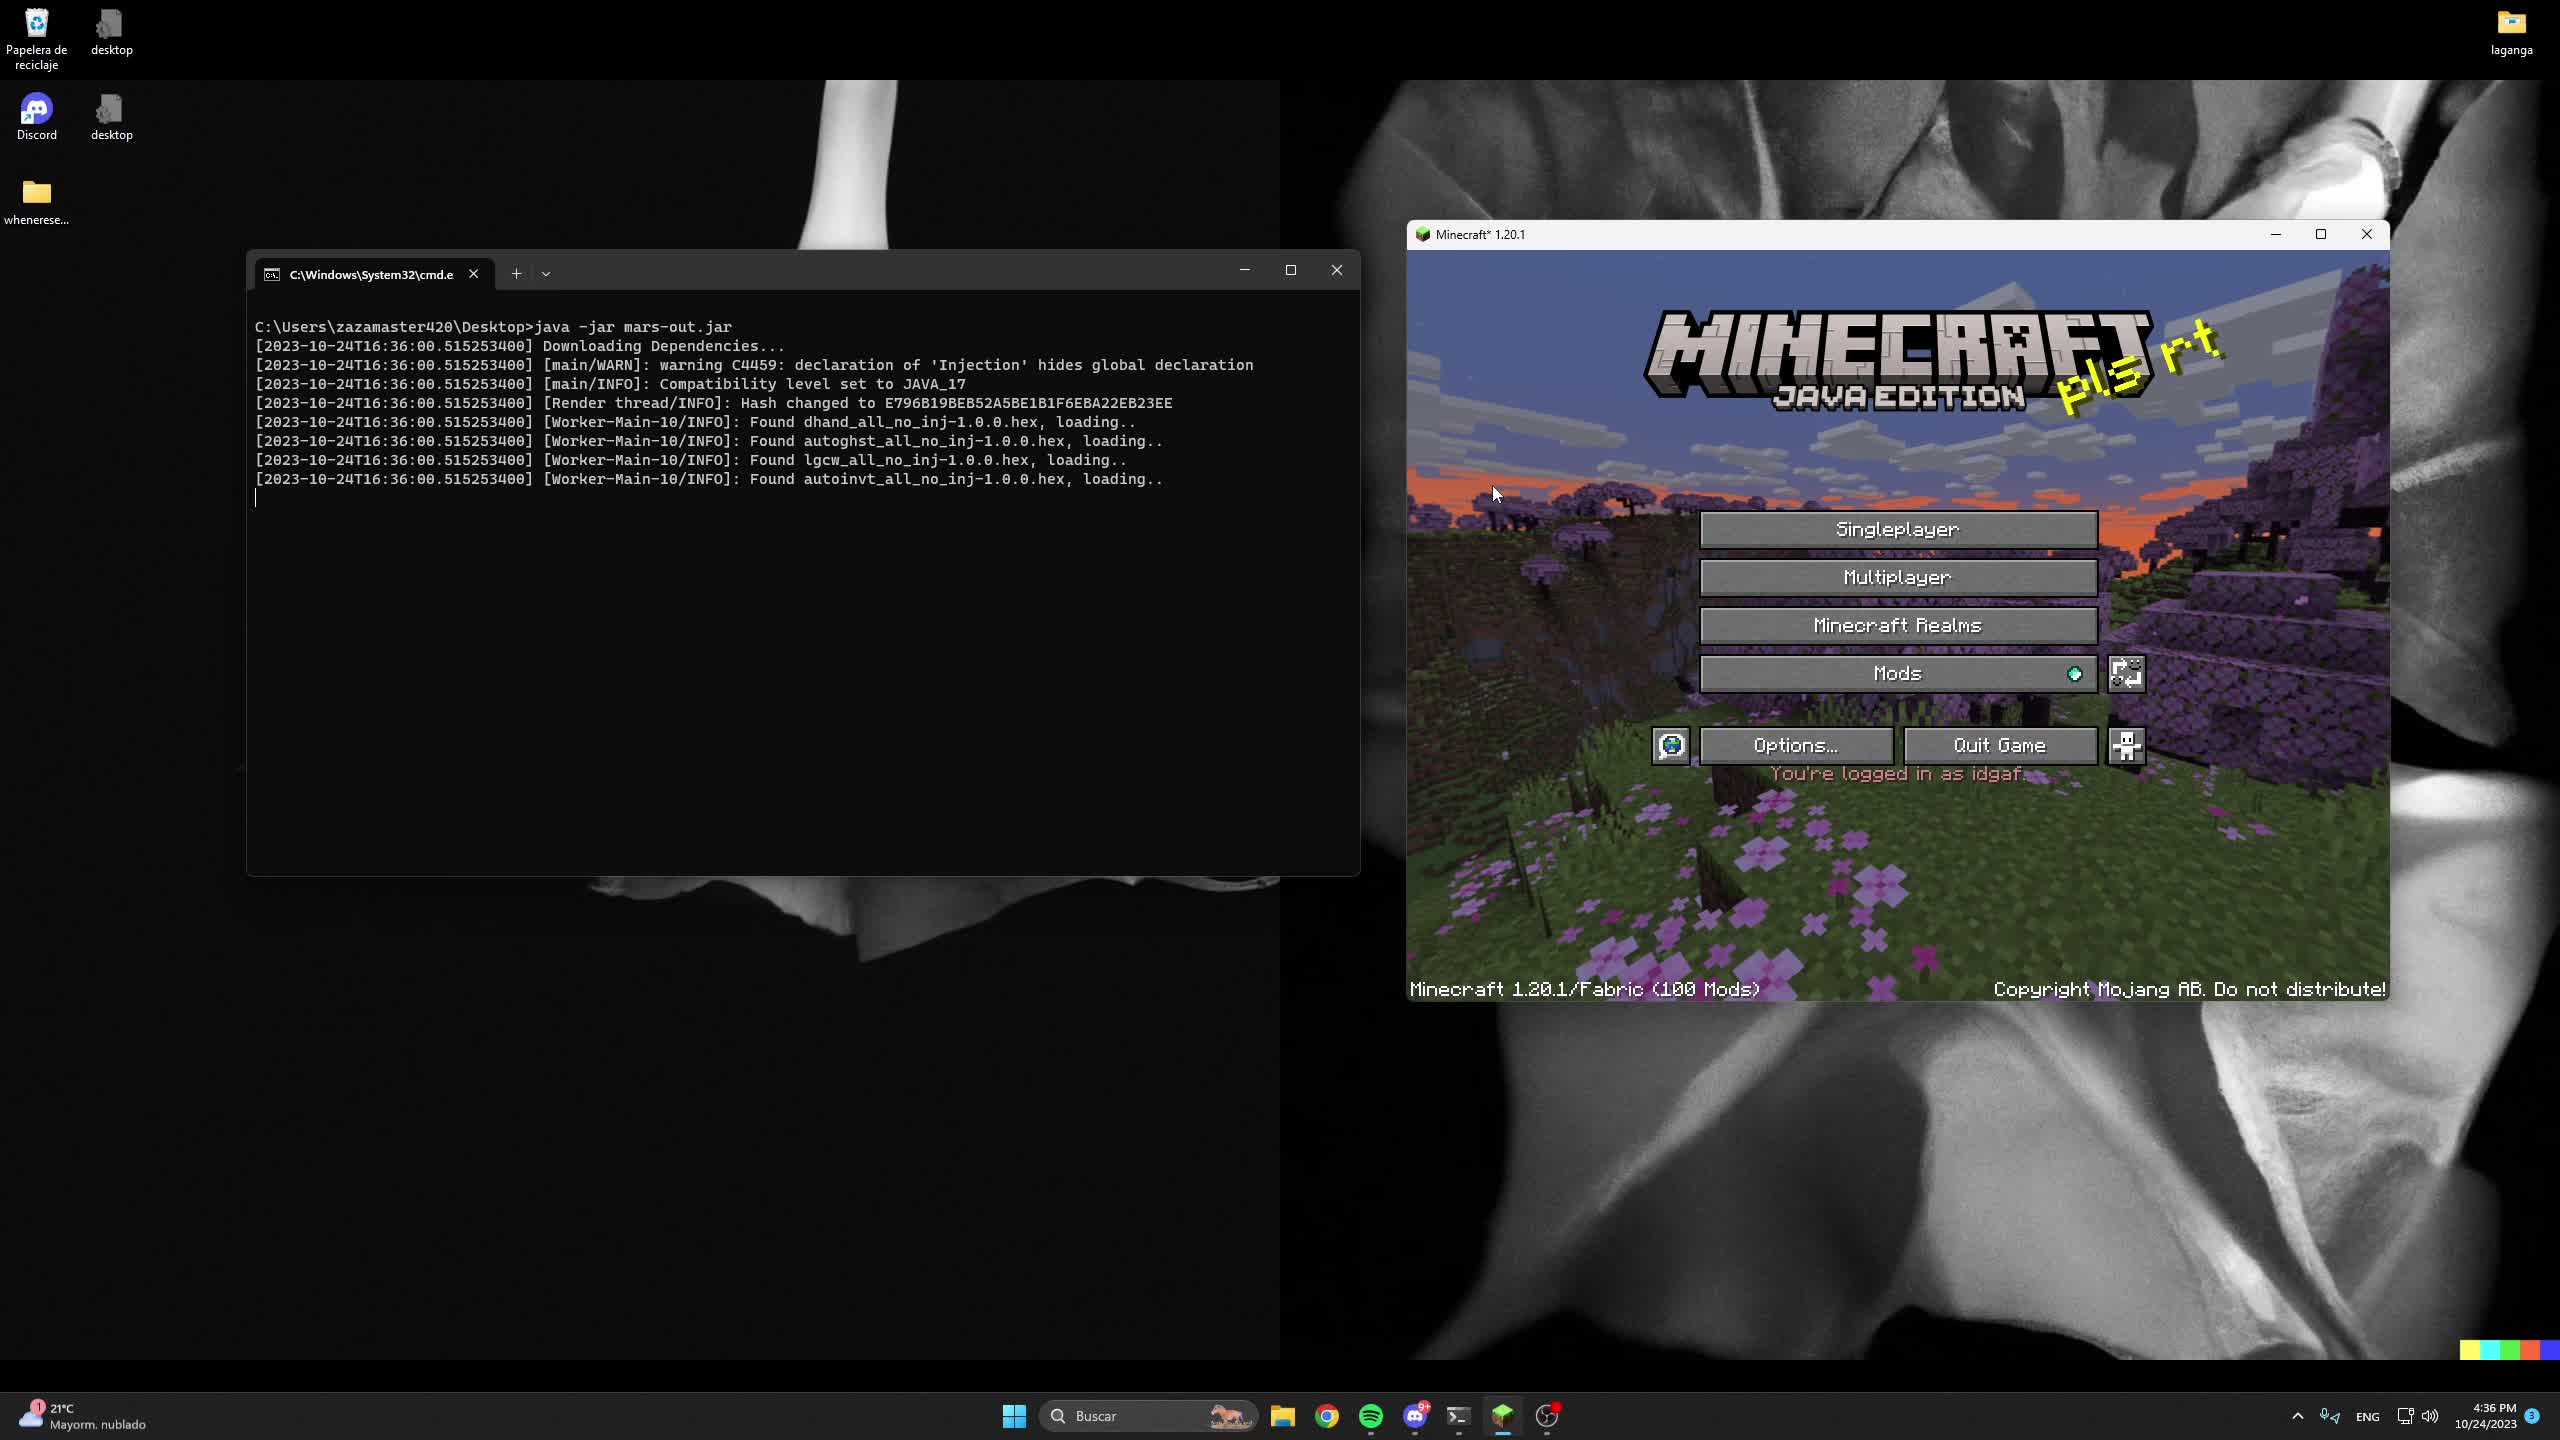
Task: Open Spotify from the taskbar
Action: pyautogui.click(x=1370, y=1416)
